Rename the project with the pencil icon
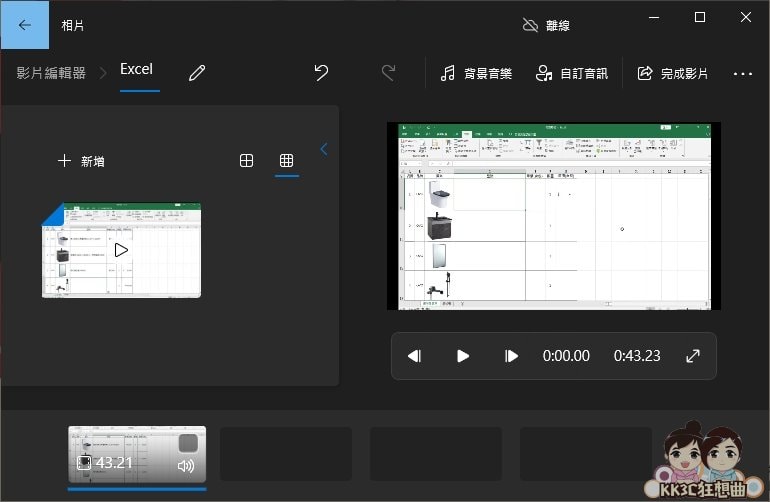The width and height of the screenshot is (770, 502). (x=197, y=73)
